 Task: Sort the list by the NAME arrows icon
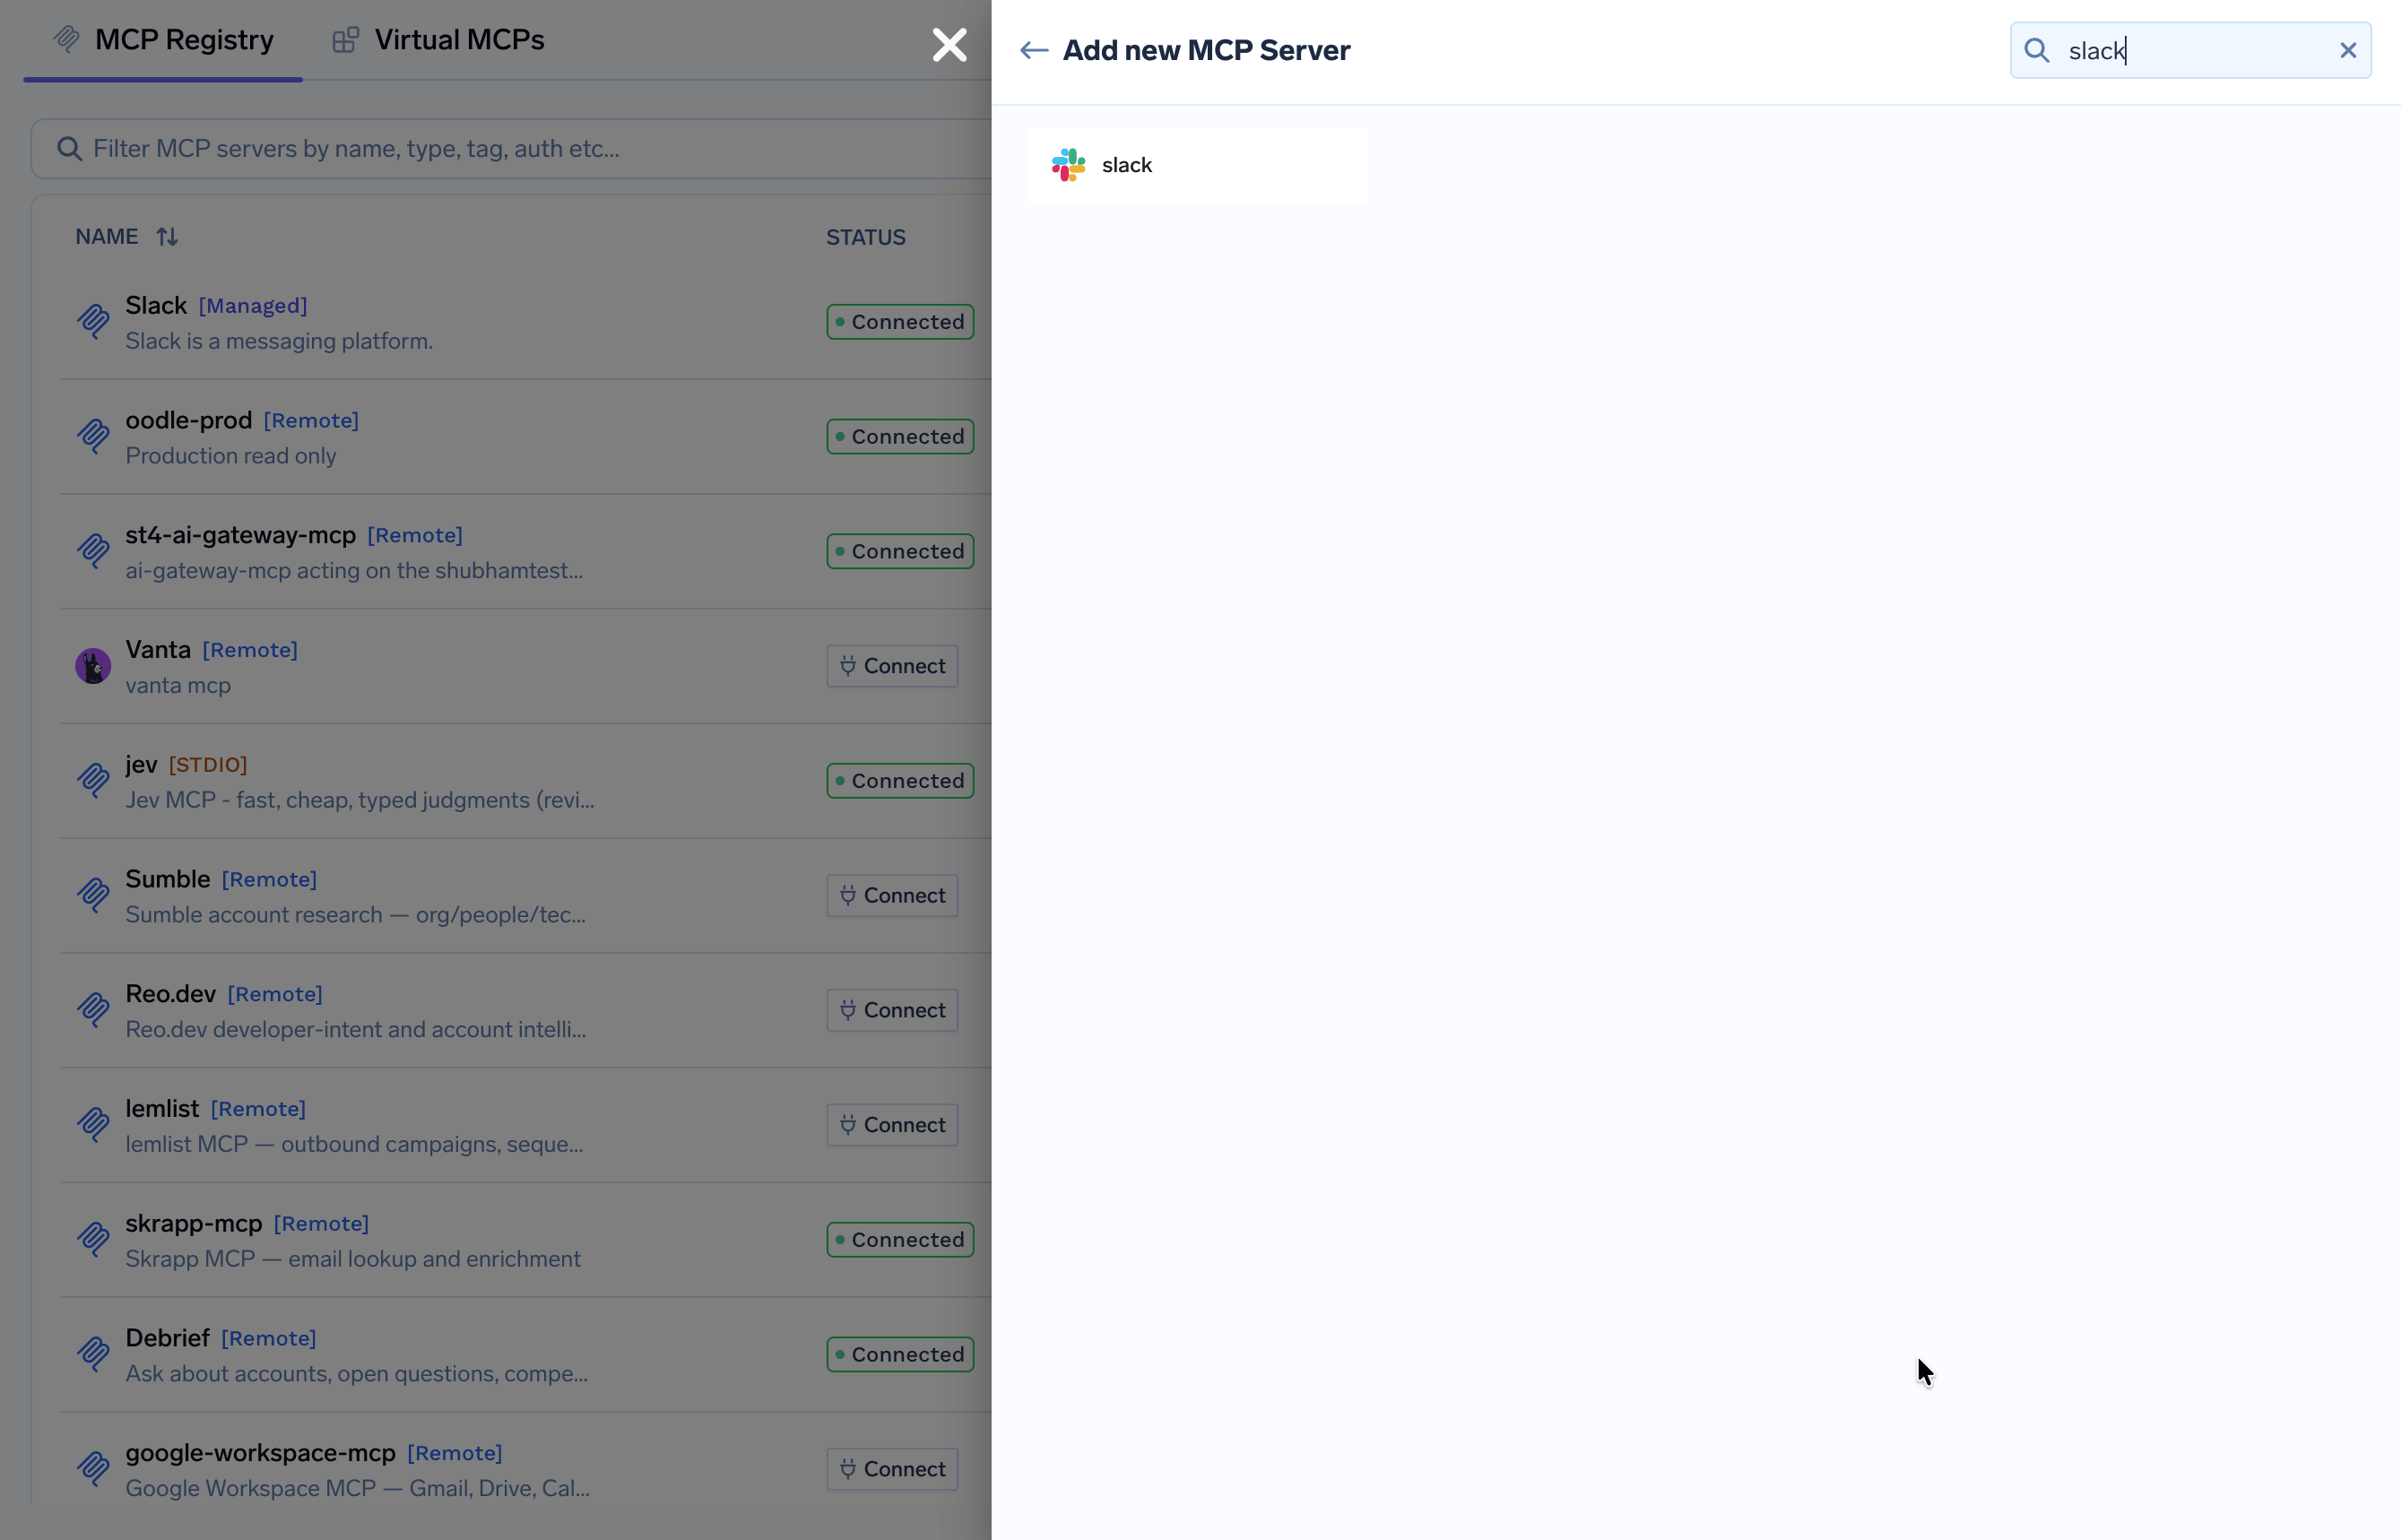pos(166,237)
